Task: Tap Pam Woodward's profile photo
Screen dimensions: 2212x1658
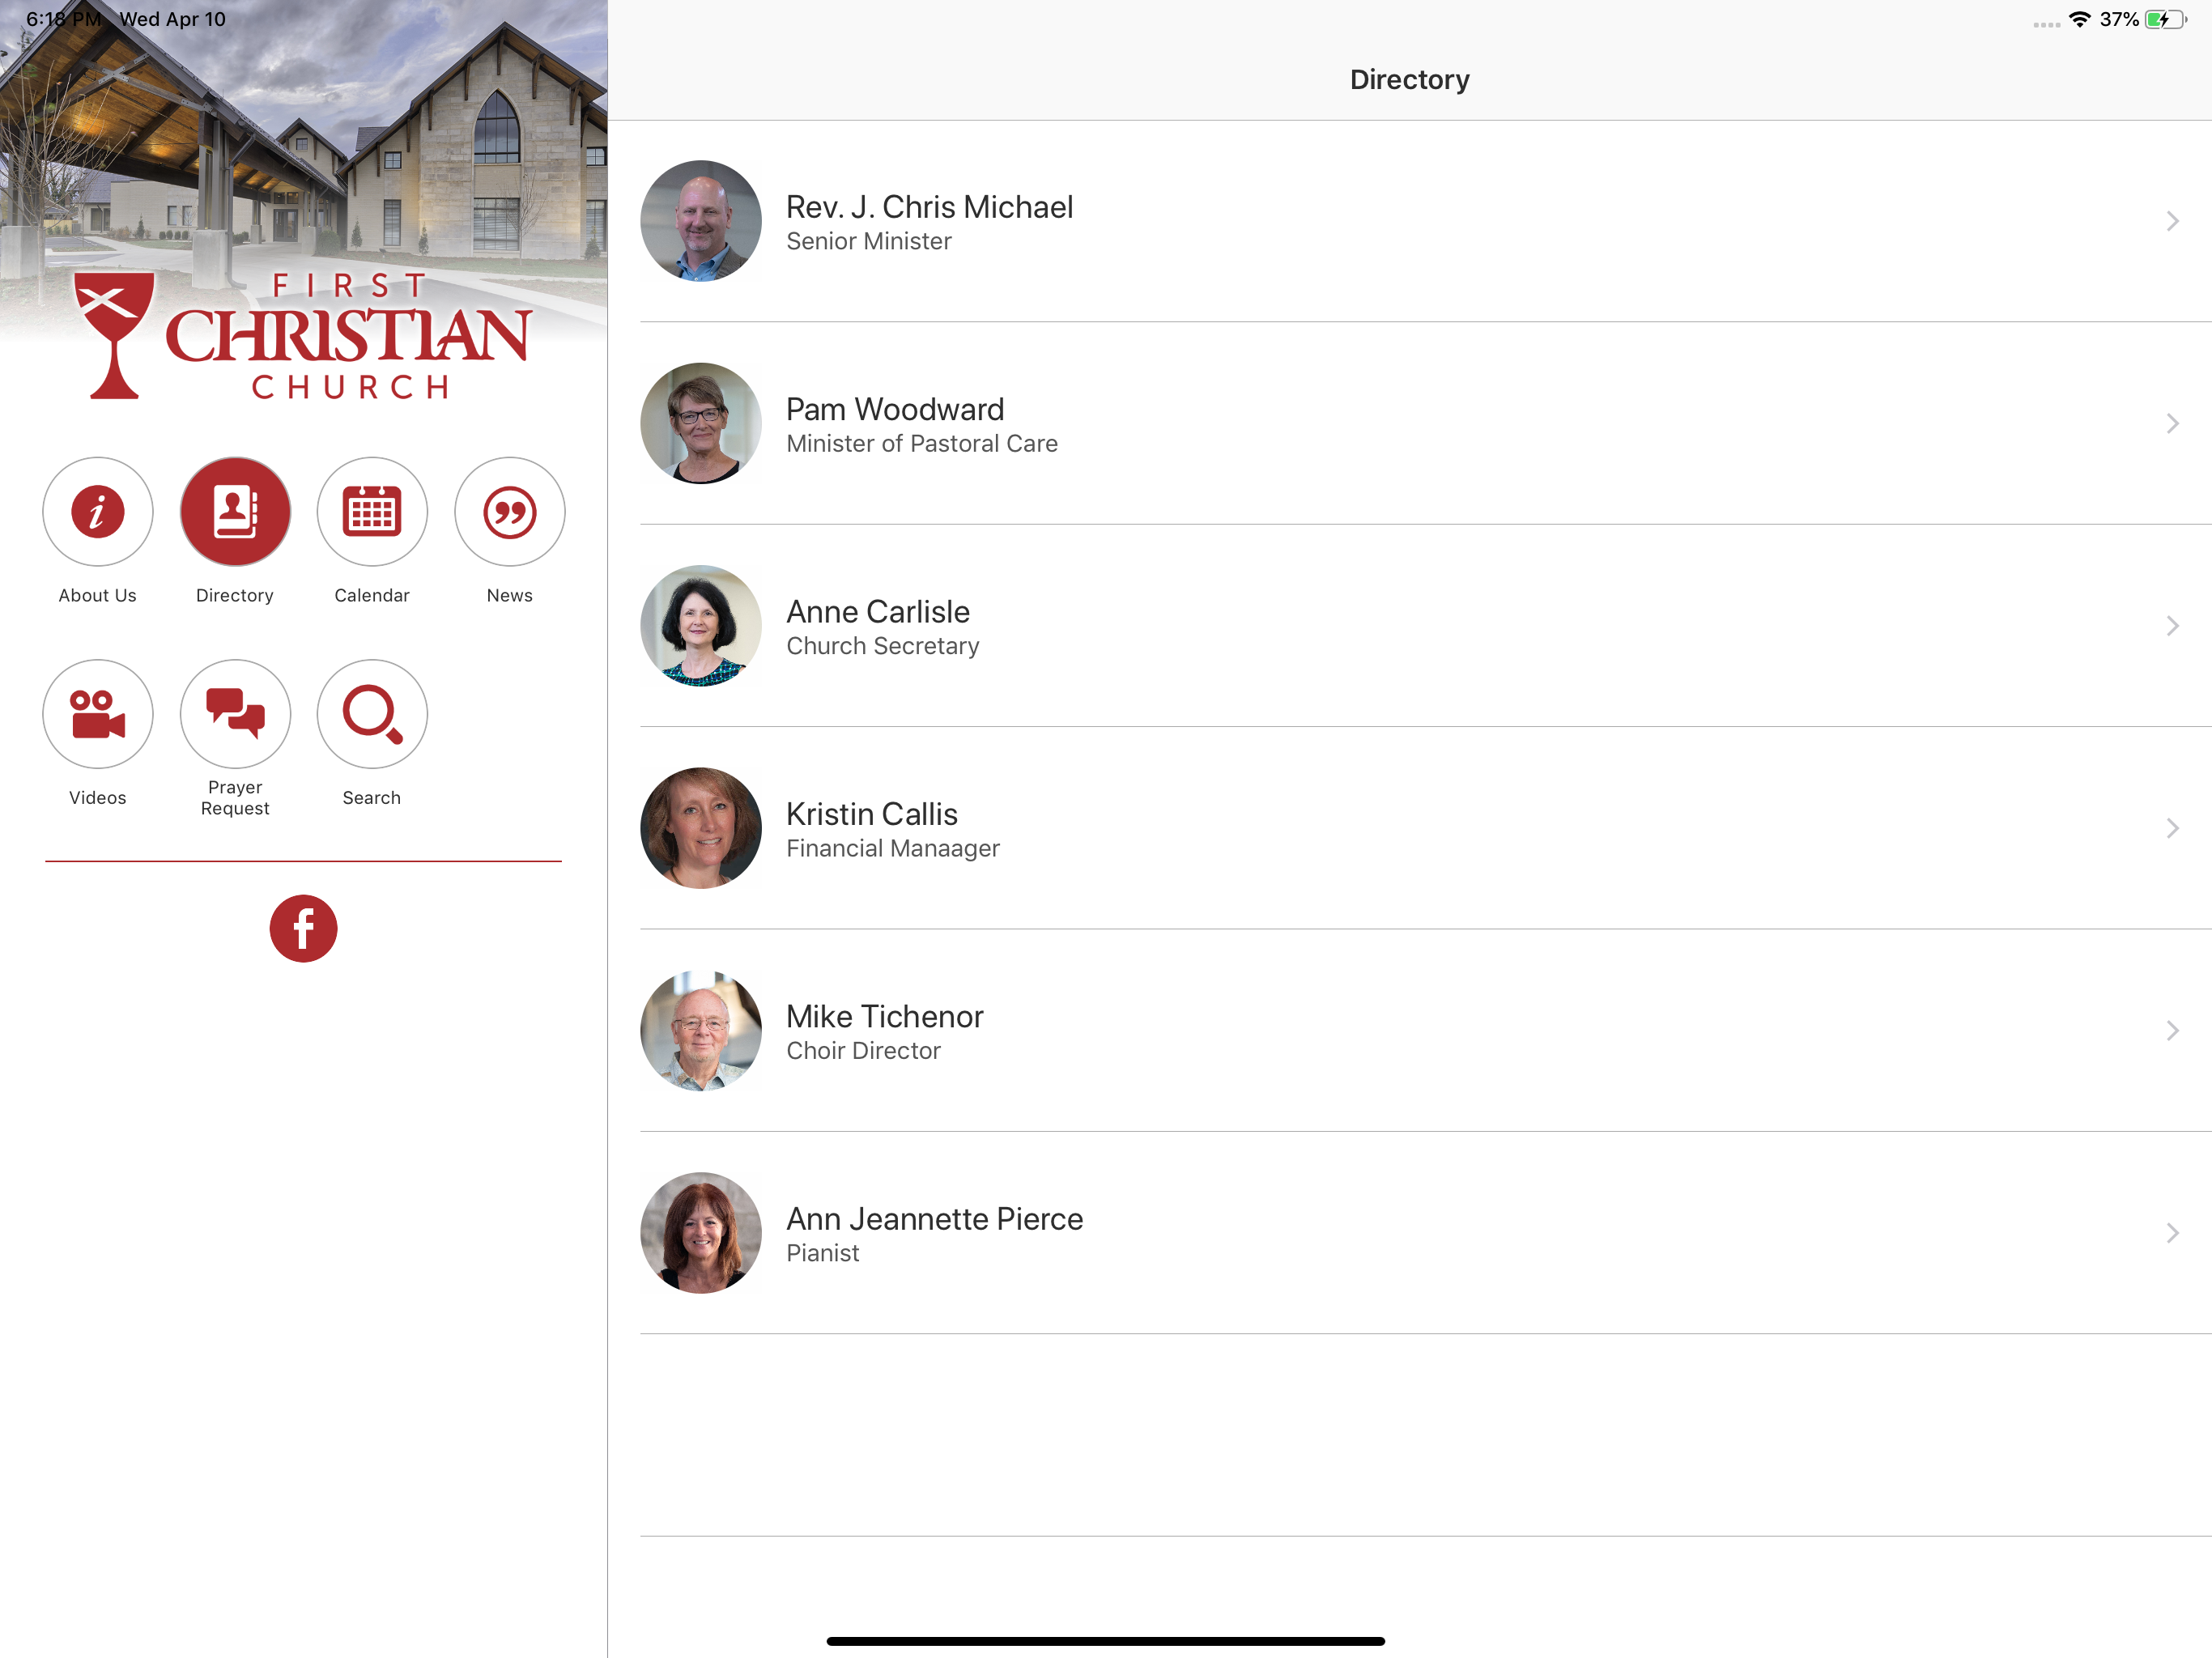Action: click(x=701, y=423)
